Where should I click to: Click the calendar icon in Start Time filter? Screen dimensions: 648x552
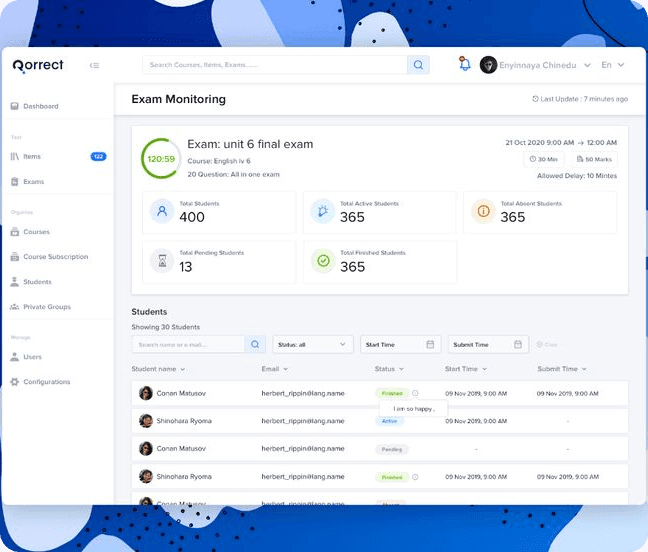430,344
